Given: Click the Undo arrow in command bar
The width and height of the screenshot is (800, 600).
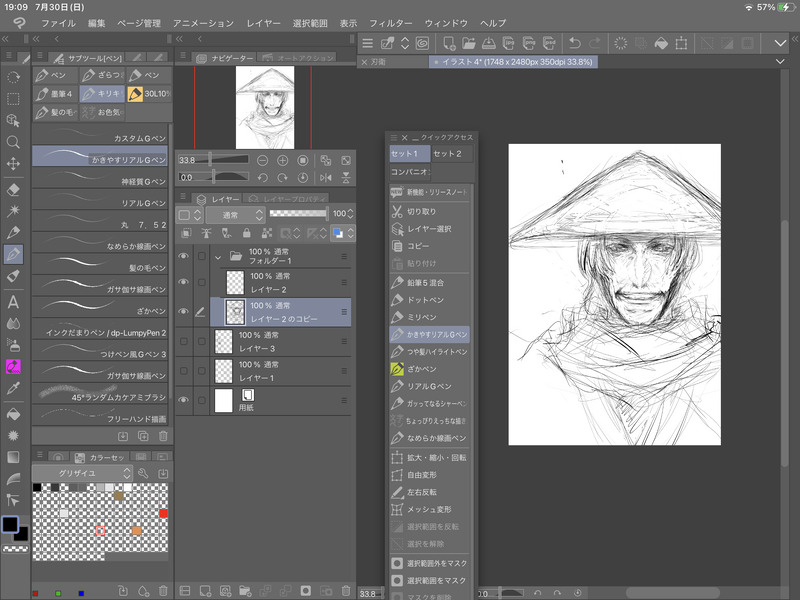Looking at the screenshot, I should point(574,43).
